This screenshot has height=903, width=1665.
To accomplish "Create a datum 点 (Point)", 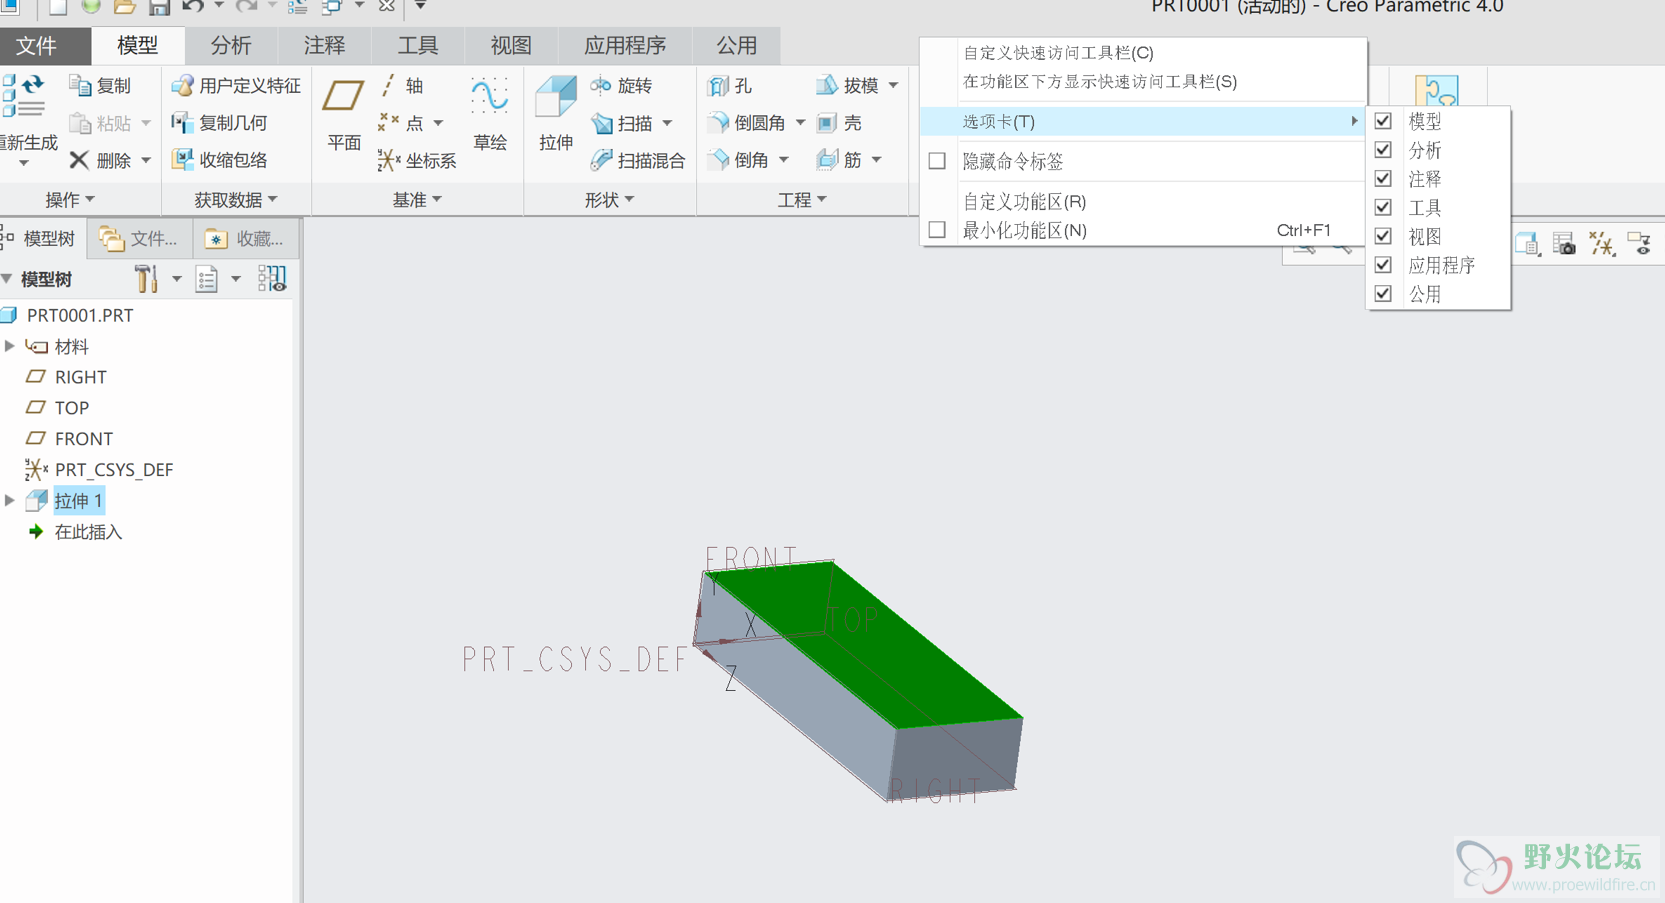I will point(401,123).
